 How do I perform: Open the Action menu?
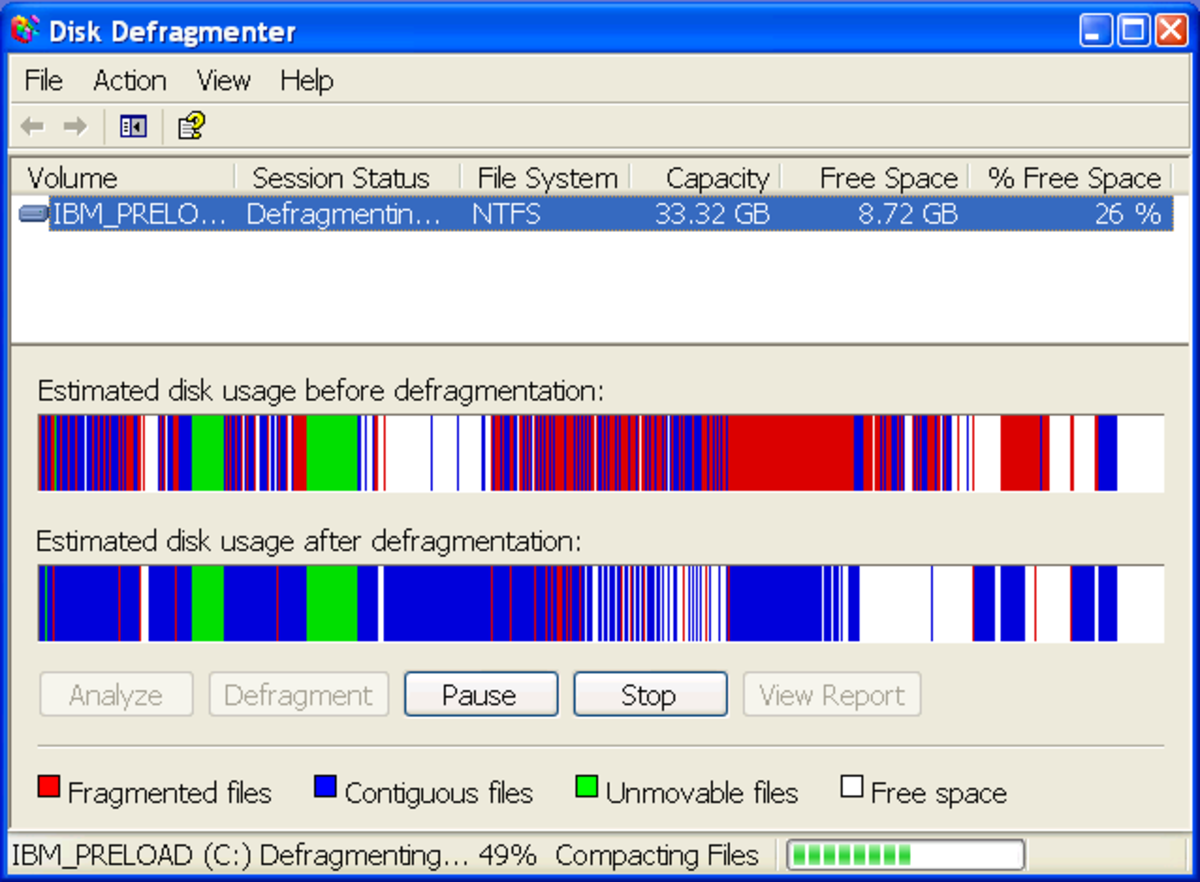[129, 81]
